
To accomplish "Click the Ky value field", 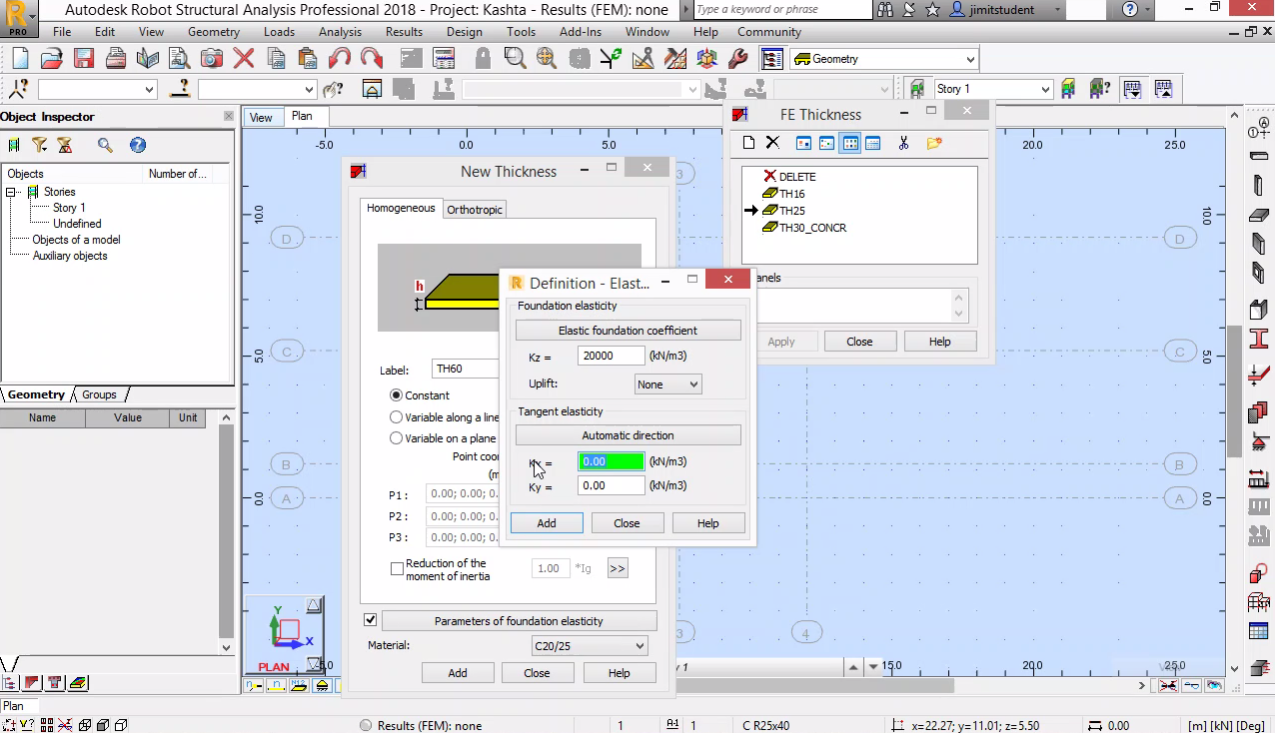I will pyautogui.click(x=611, y=485).
